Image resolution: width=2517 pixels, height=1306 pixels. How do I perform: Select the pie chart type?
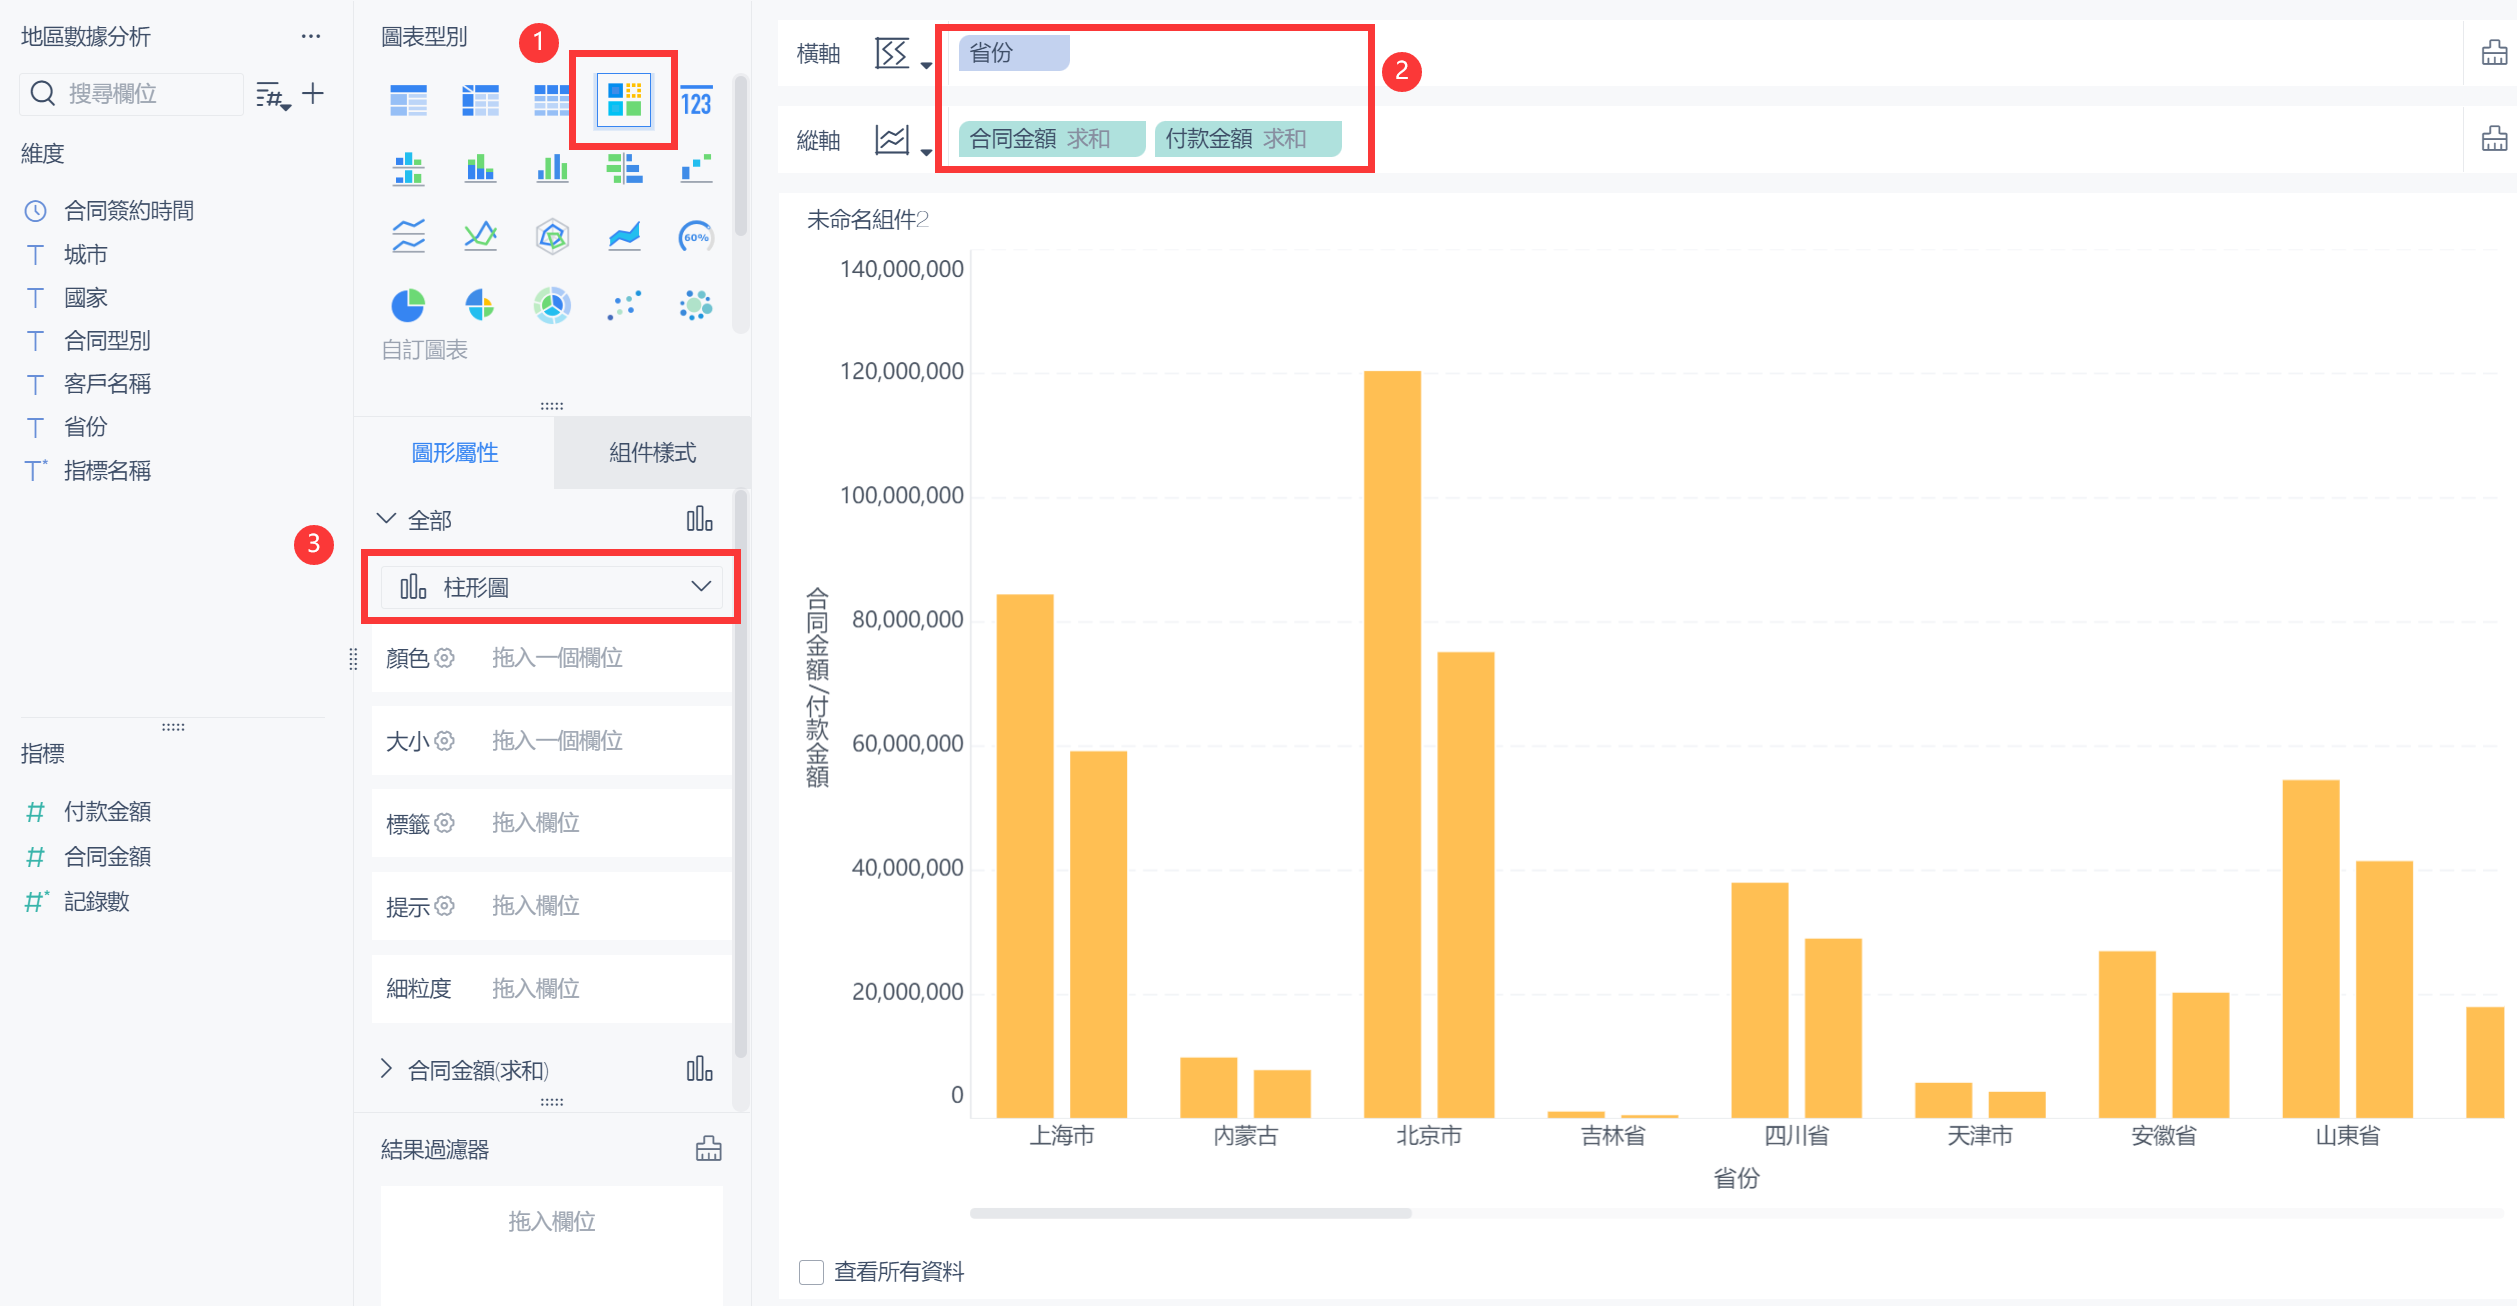408,305
